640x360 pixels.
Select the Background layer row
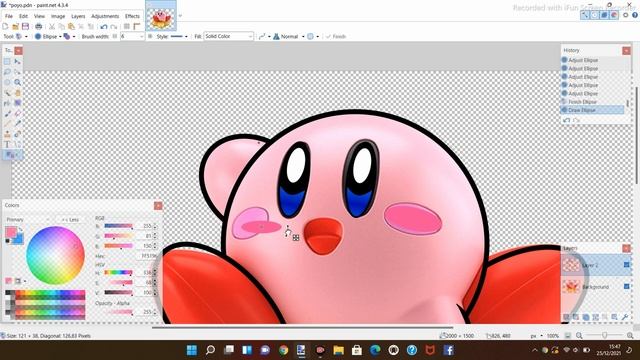(595, 287)
